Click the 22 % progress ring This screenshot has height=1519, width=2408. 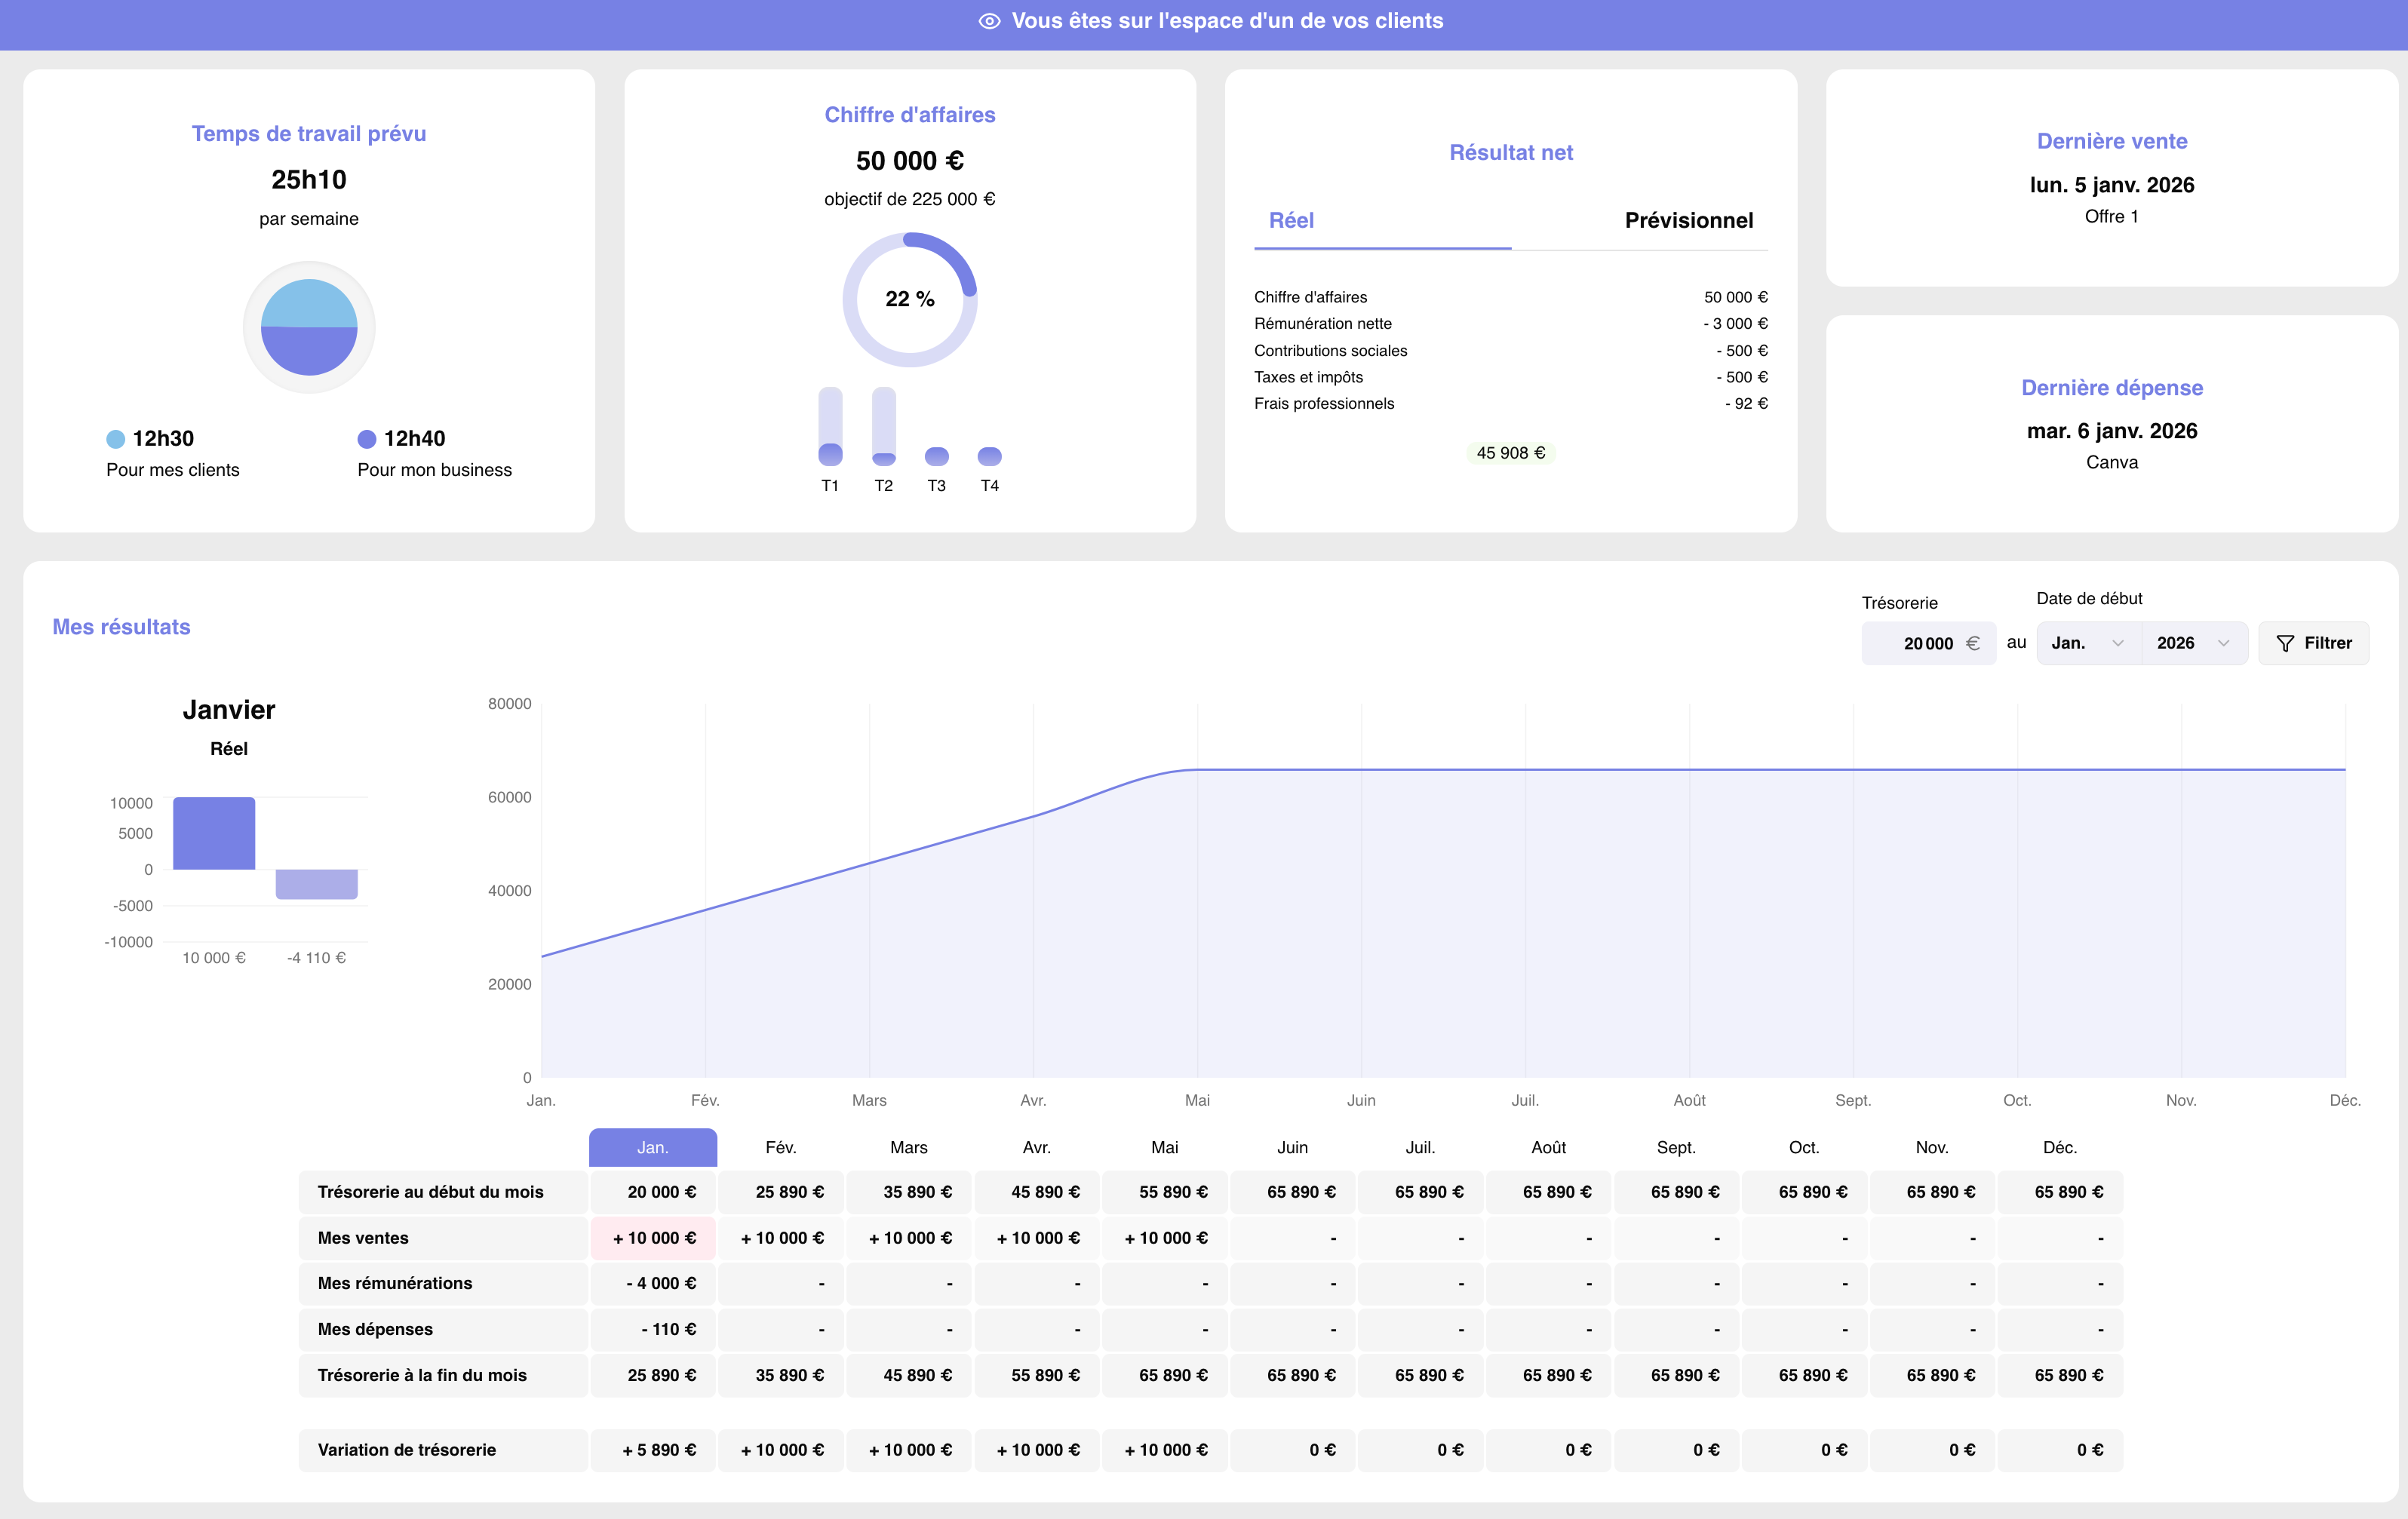point(909,299)
